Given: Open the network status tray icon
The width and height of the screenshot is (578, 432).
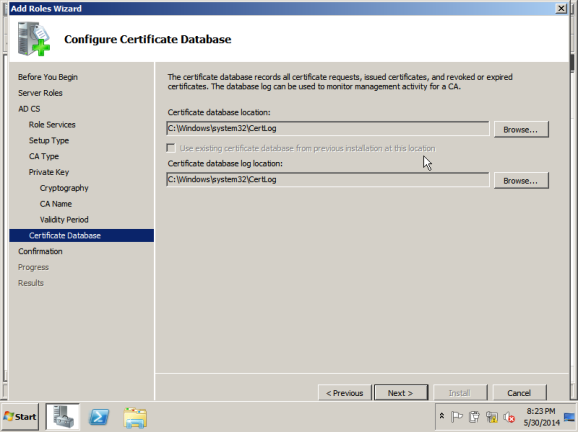Looking at the screenshot, I should click(492, 417).
